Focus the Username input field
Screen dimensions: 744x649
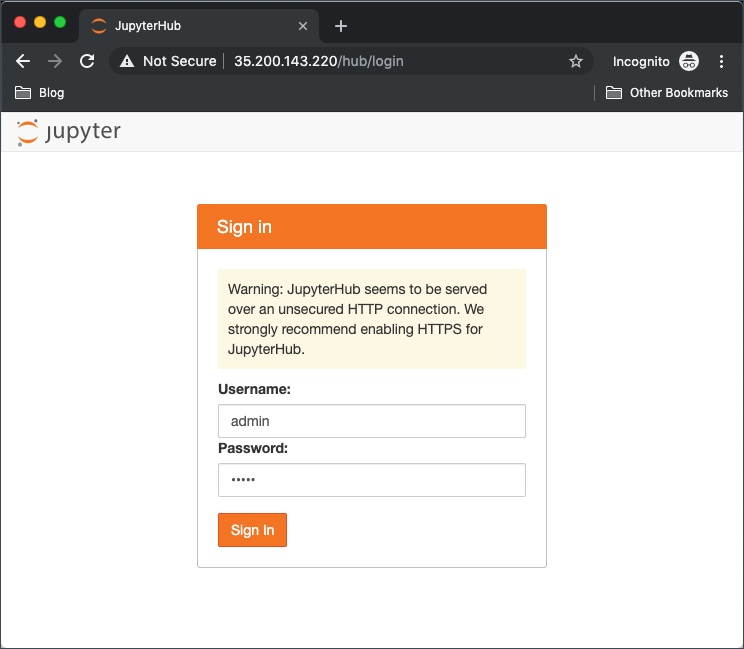[371, 421]
